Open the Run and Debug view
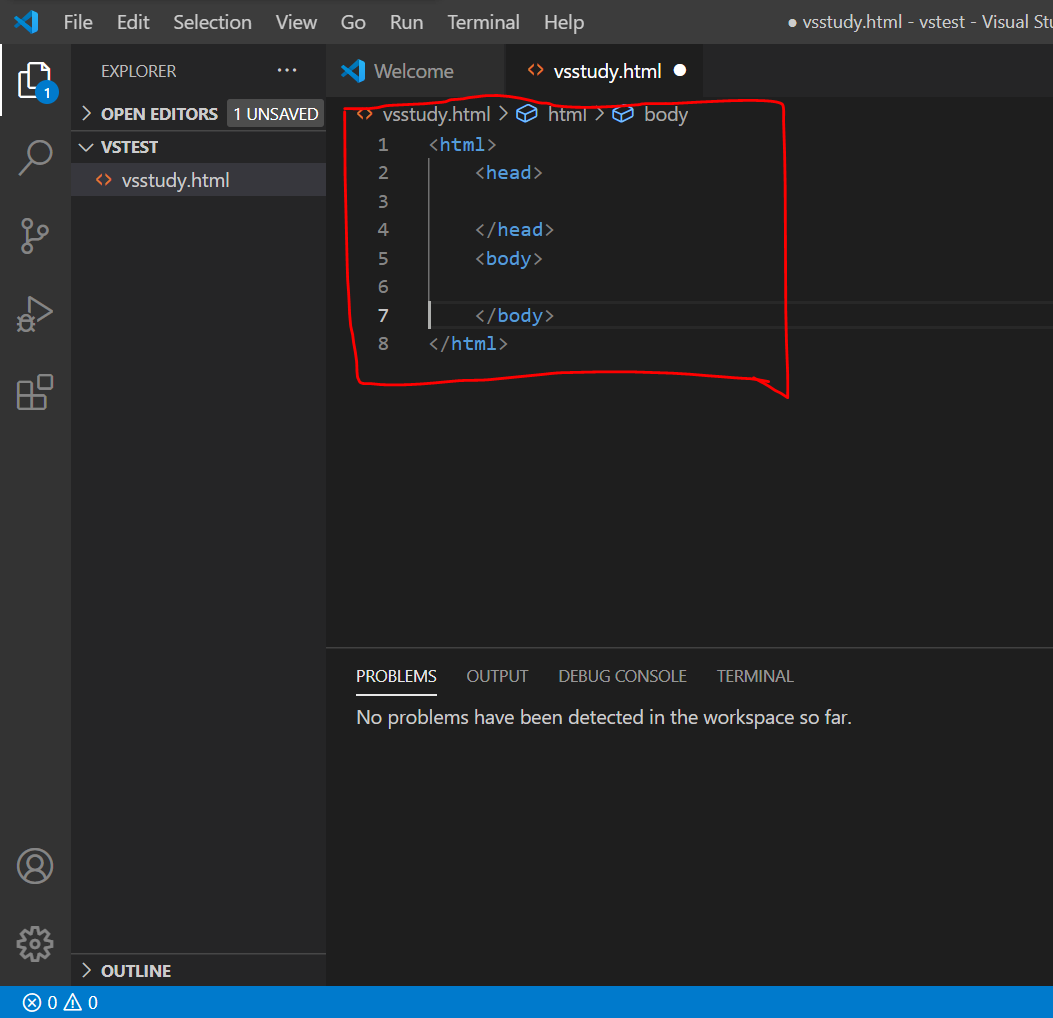Viewport: 1053px width, 1018px height. [x=35, y=314]
